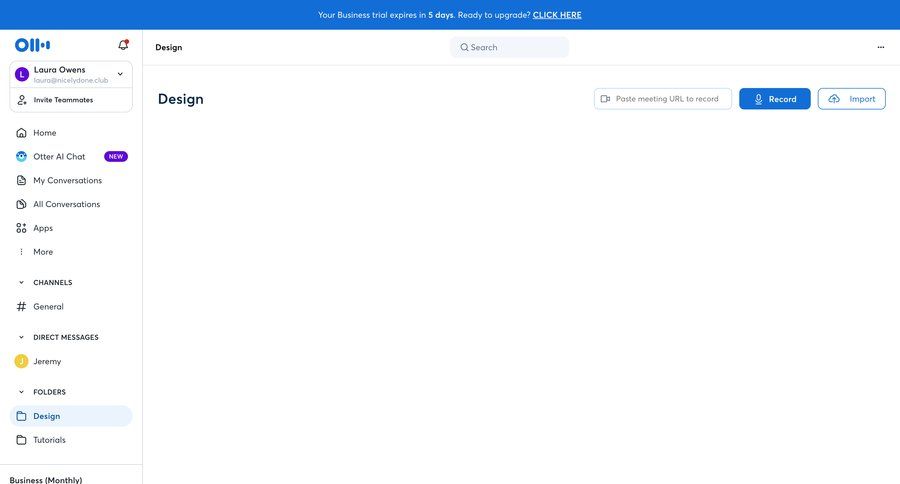Collapse the Folders section
900x484 pixels.
click(21, 392)
